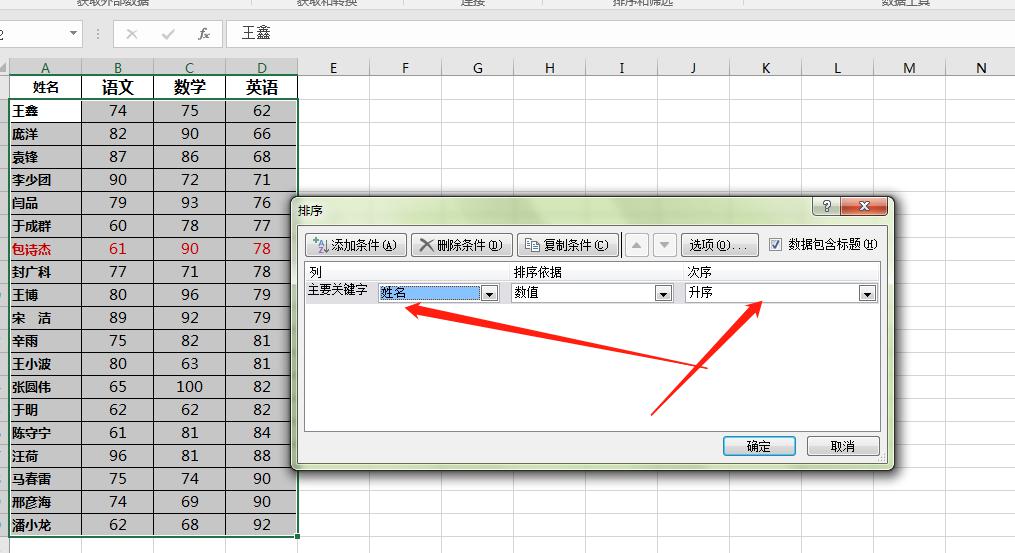This screenshot has height=553, width=1015.
Task: Select column B header
Action: click(118, 67)
